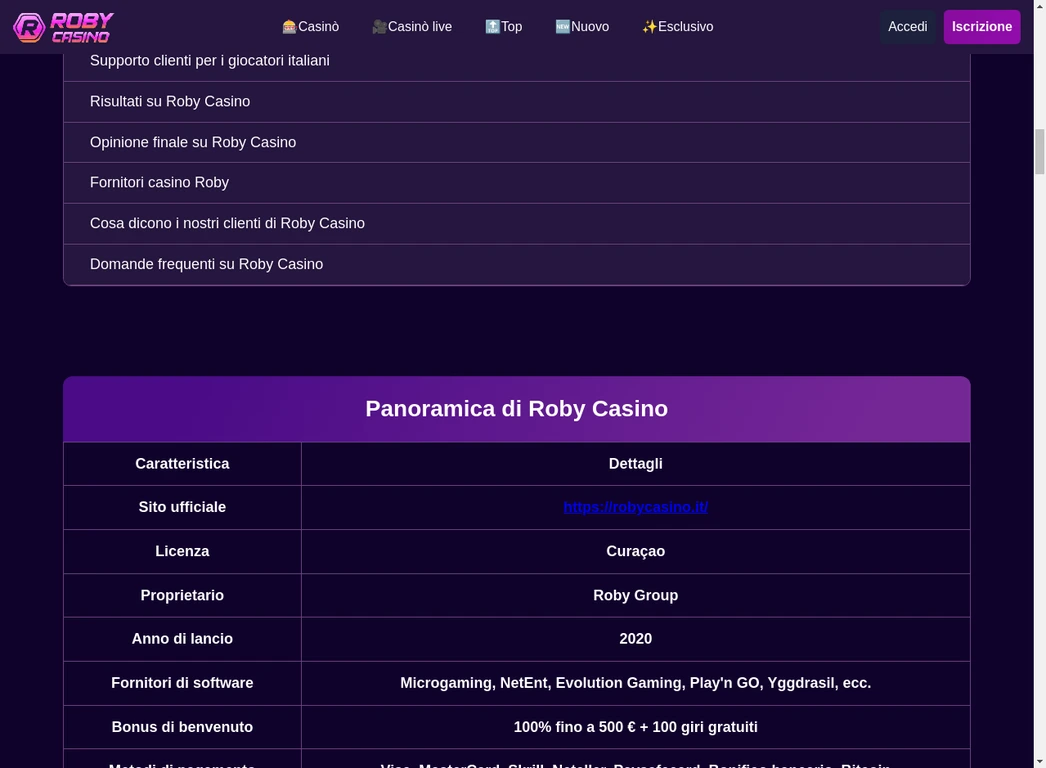Open 'Risultati su Roby Casino'

click(x=170, y=101)
